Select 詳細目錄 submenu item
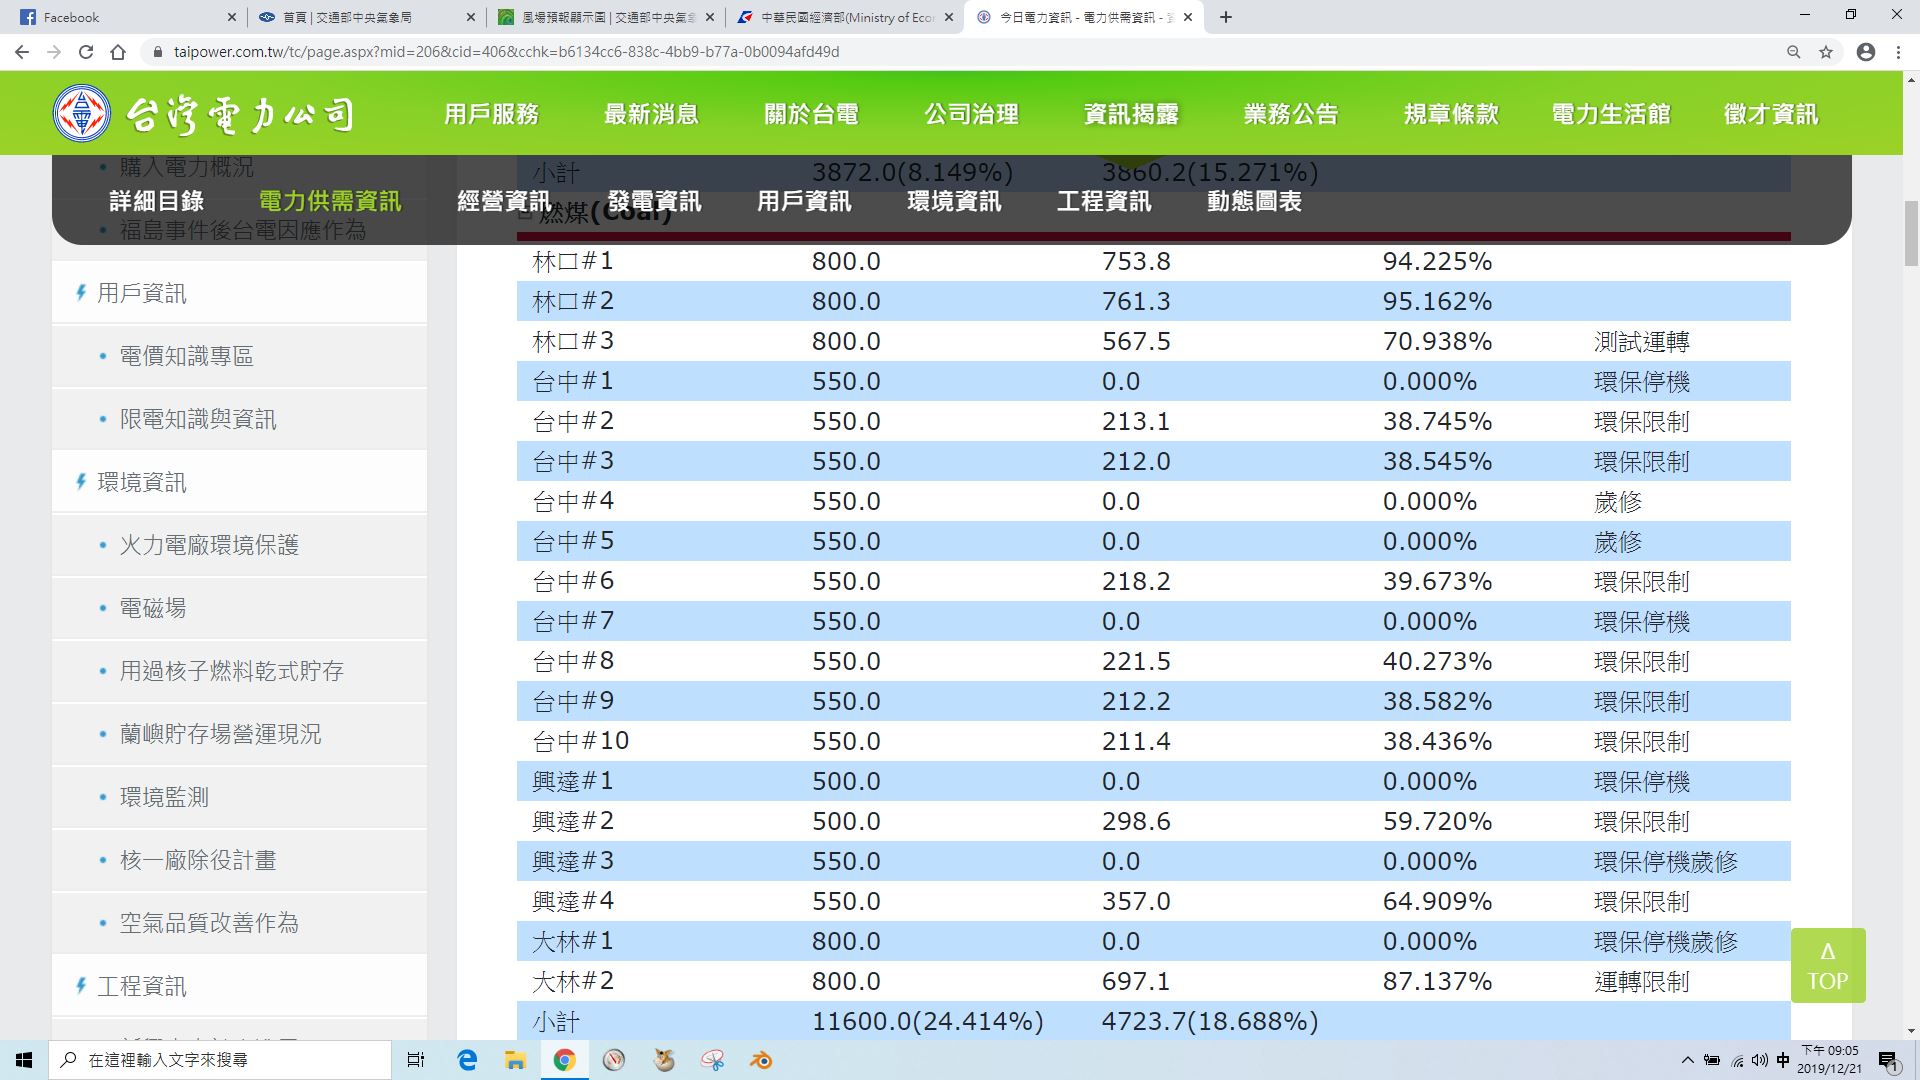The height and width of the screenshot is (1080, 1920). 156,201
